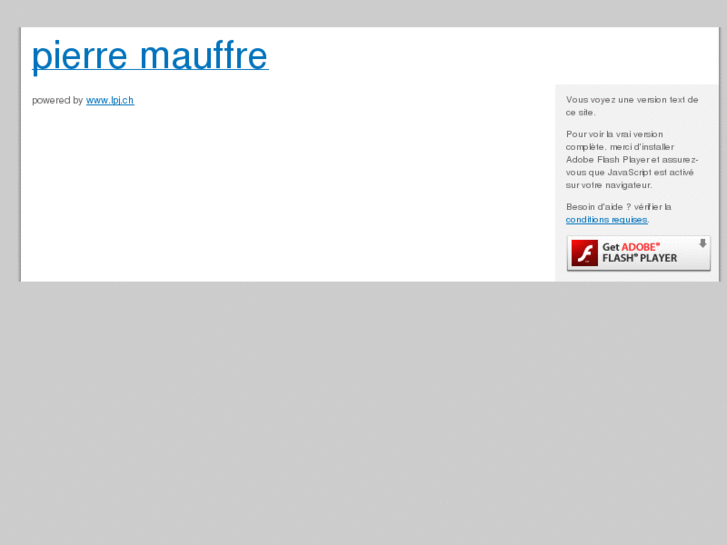Click text 'complète. merci d'installer'
The image size is (727, 545).
pyautogui.click(x=620, y=147)
